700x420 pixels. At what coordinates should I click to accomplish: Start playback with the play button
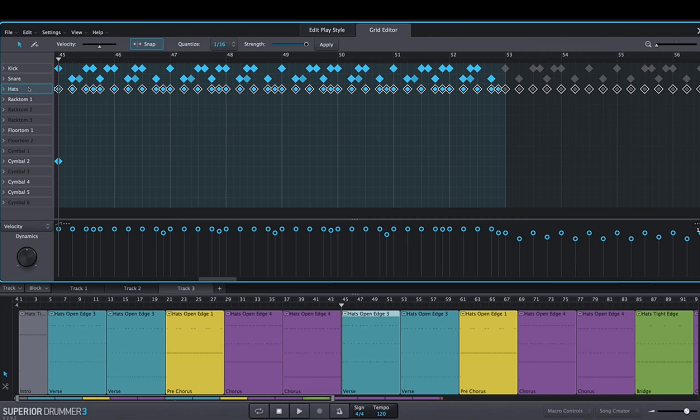pyautogui.click(x=299, y=411)
